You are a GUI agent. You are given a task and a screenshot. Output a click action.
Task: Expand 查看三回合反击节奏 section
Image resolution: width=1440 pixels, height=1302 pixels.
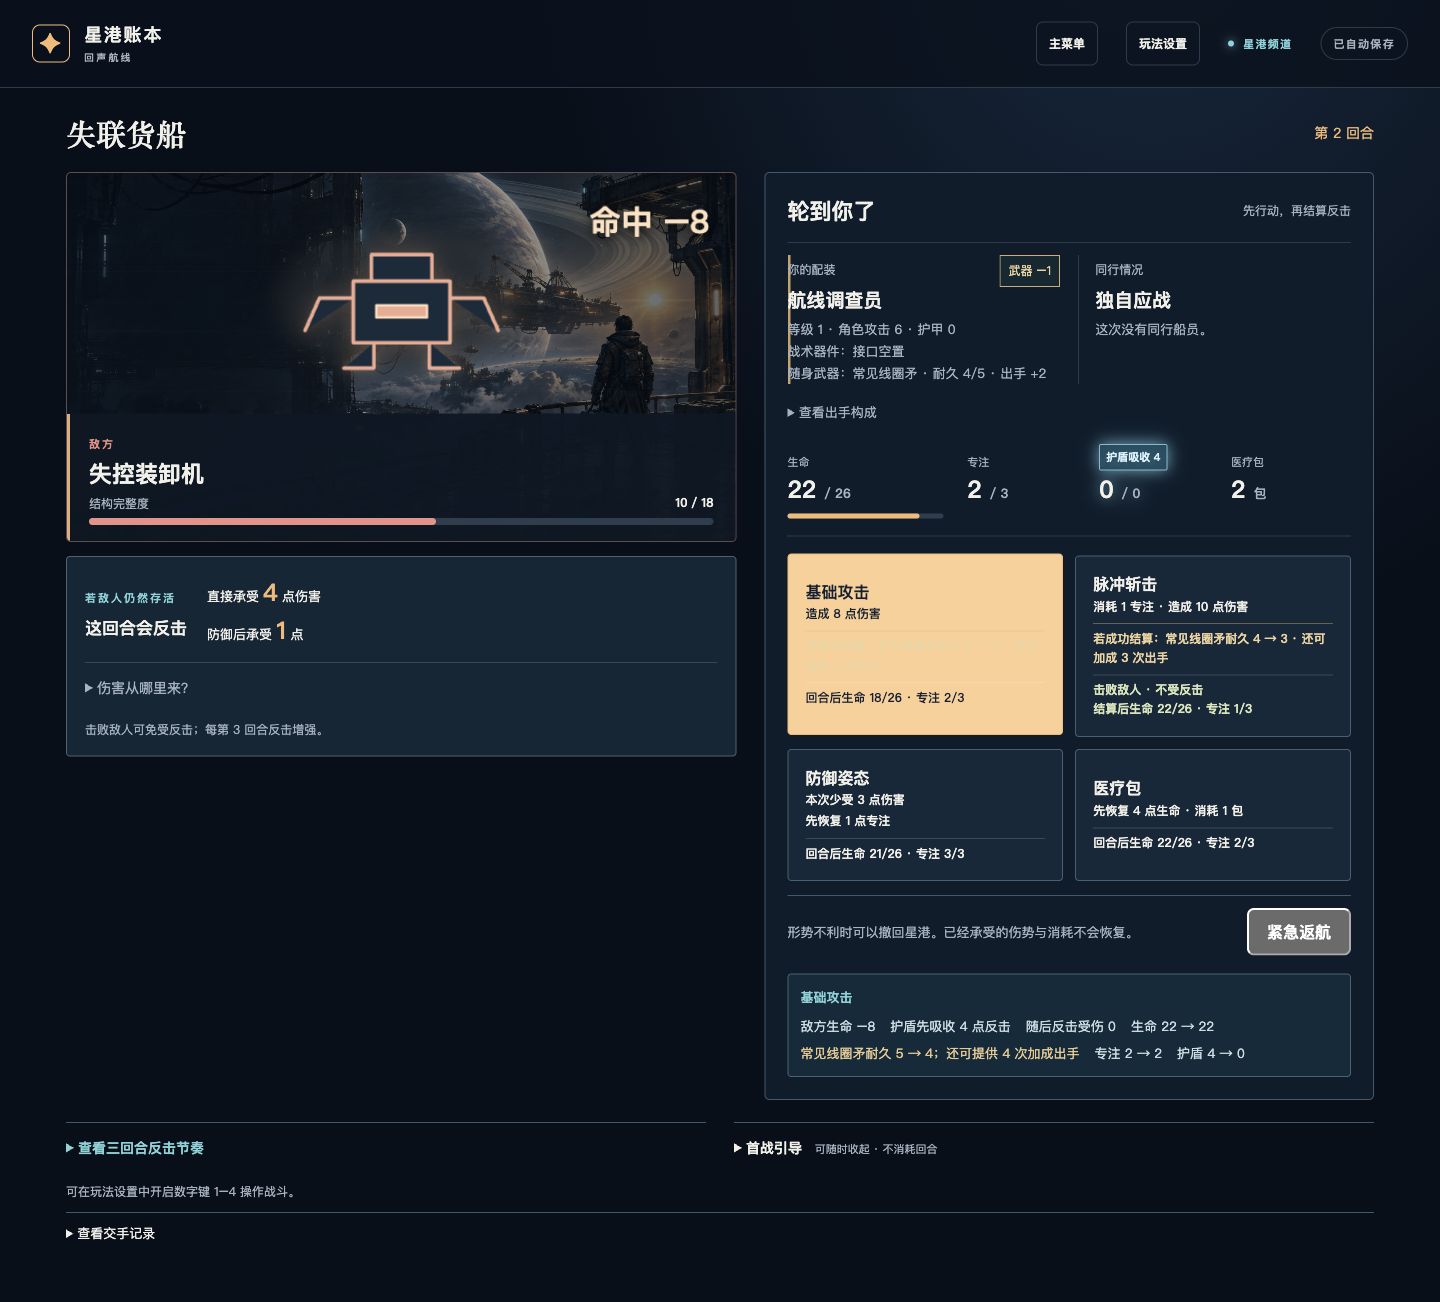(135, 1148)
